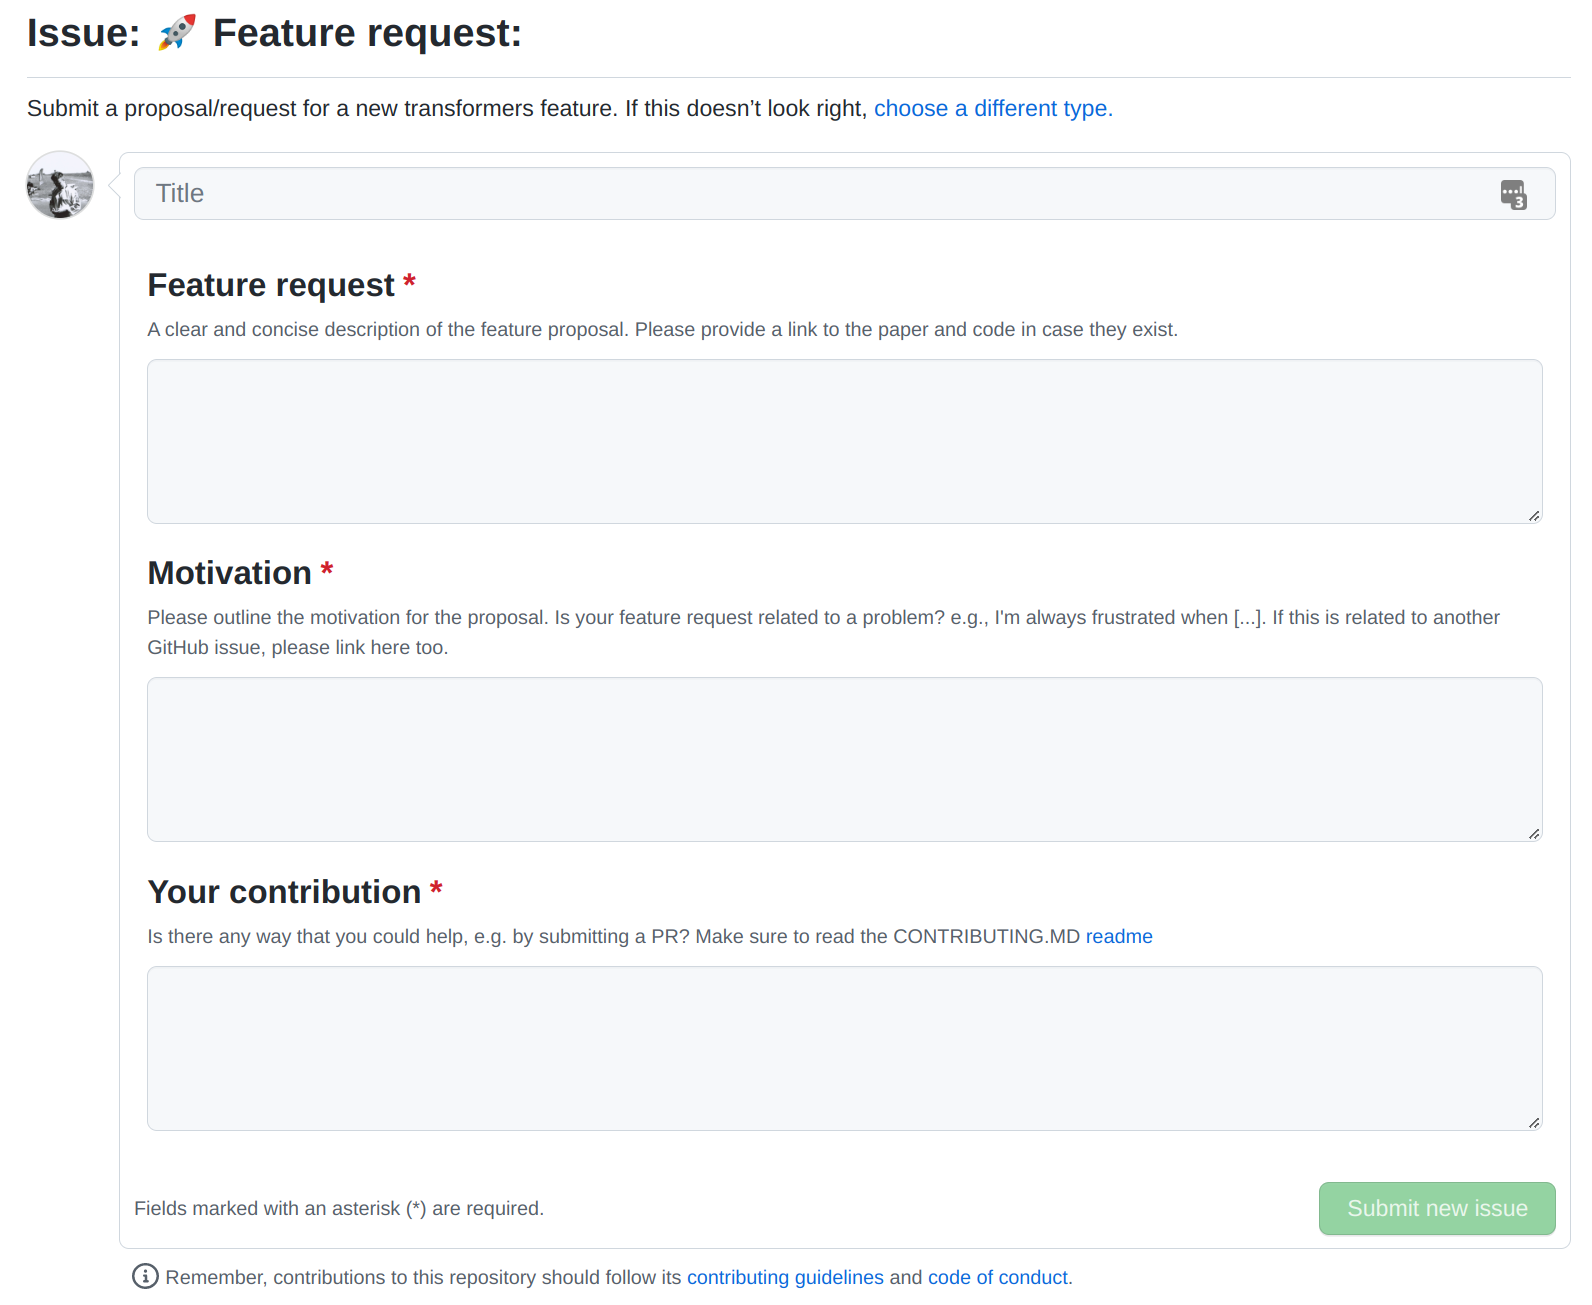Follow the contributing guidelines link
The width and height of the screenshot is (1592, 1305).
pyautogui.click(x=785, y=1277)
